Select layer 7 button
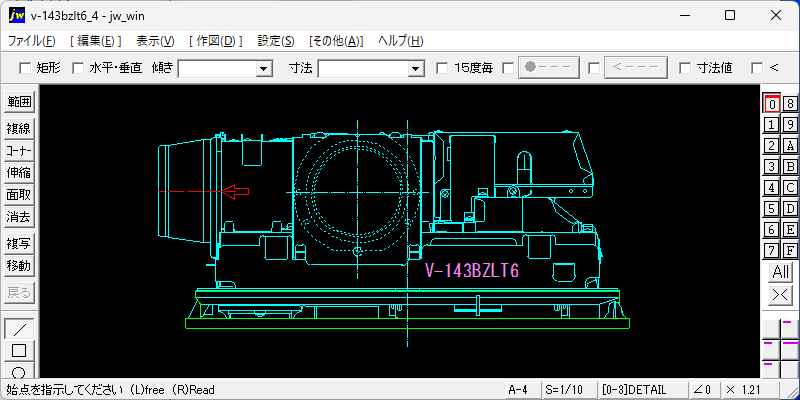This screenshot has width=800, height=400. 772,251
